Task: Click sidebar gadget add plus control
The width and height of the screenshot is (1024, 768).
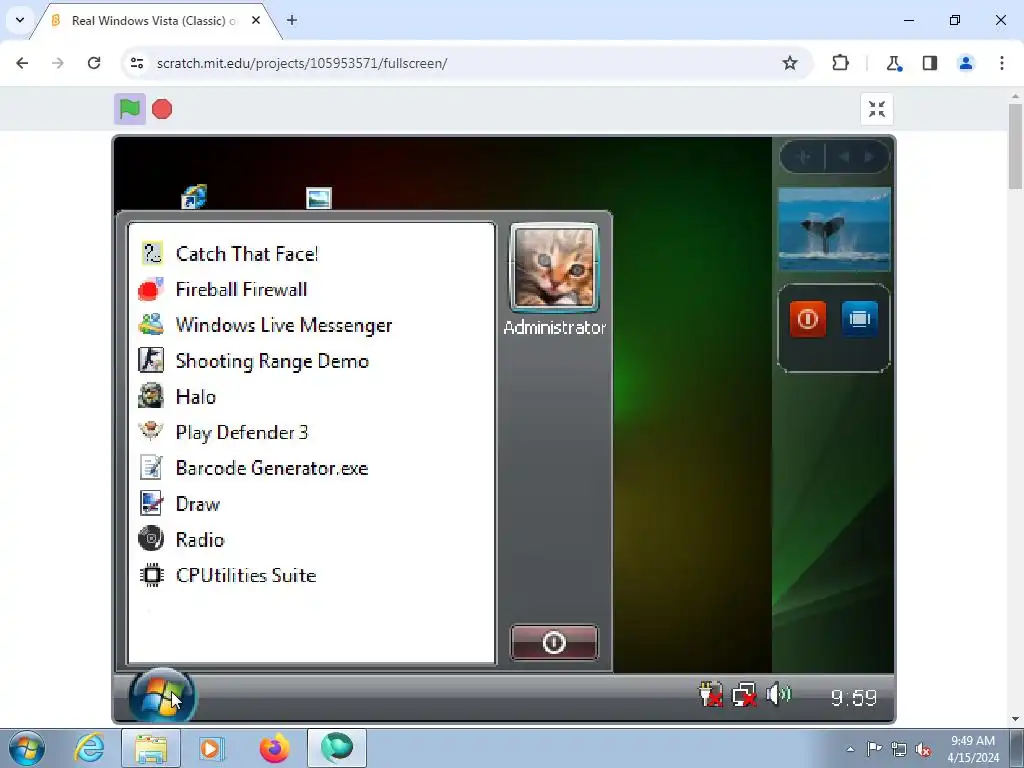Action: point(803,157)
